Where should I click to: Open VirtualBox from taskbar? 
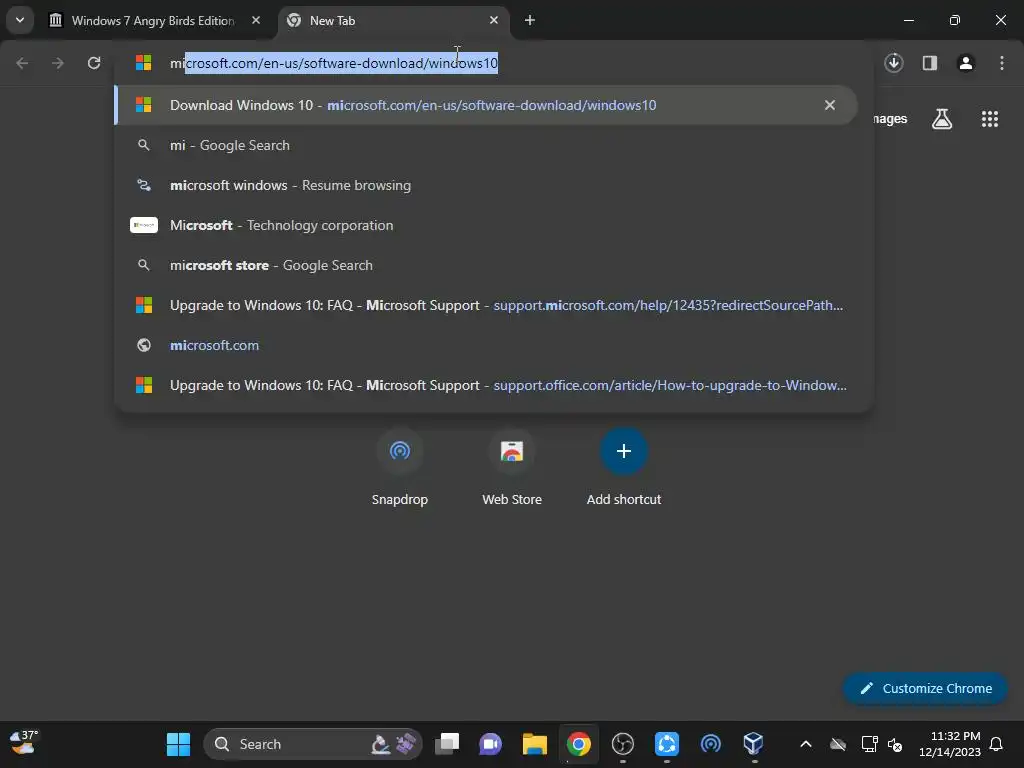754,744
